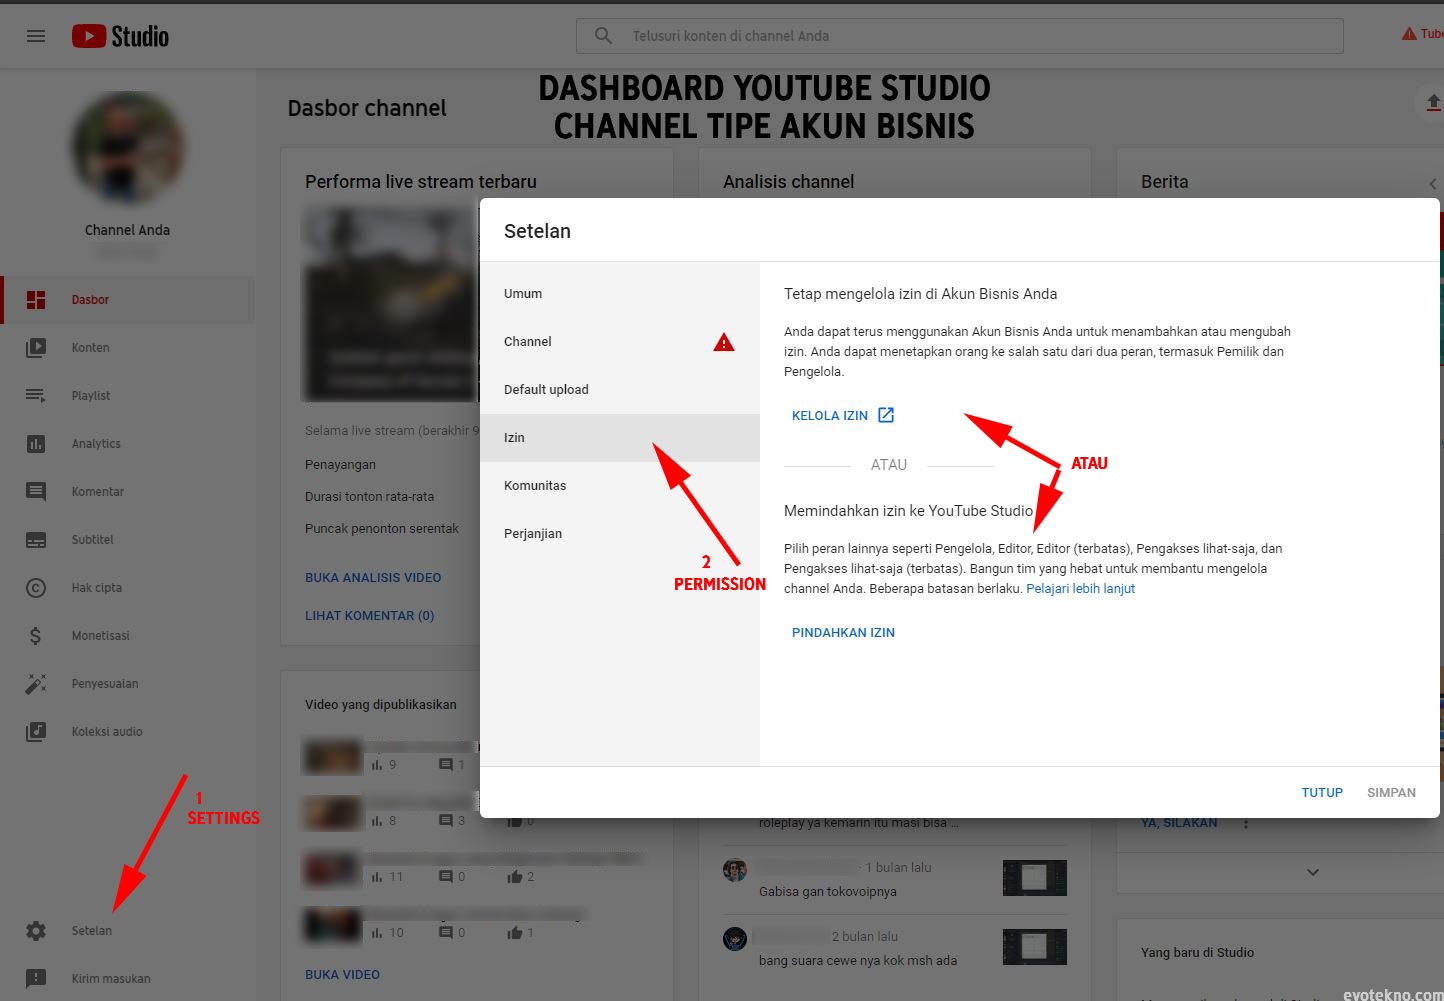Viewport: 1444px width, 1001px height.
Task: Select the Default upload settings tab
Action: 620,390
